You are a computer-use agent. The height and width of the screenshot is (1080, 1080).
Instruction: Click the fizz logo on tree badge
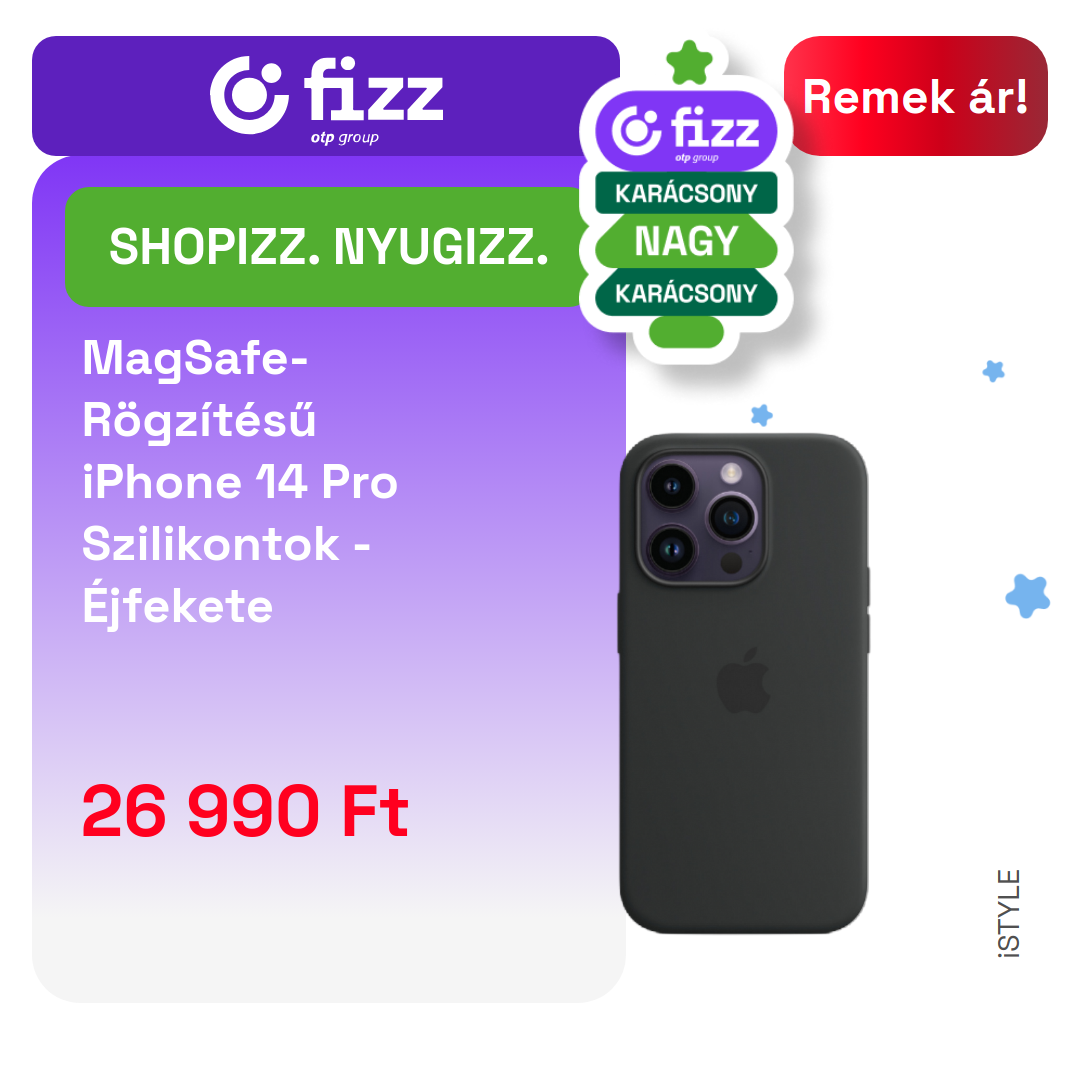[x=686, y=132]
